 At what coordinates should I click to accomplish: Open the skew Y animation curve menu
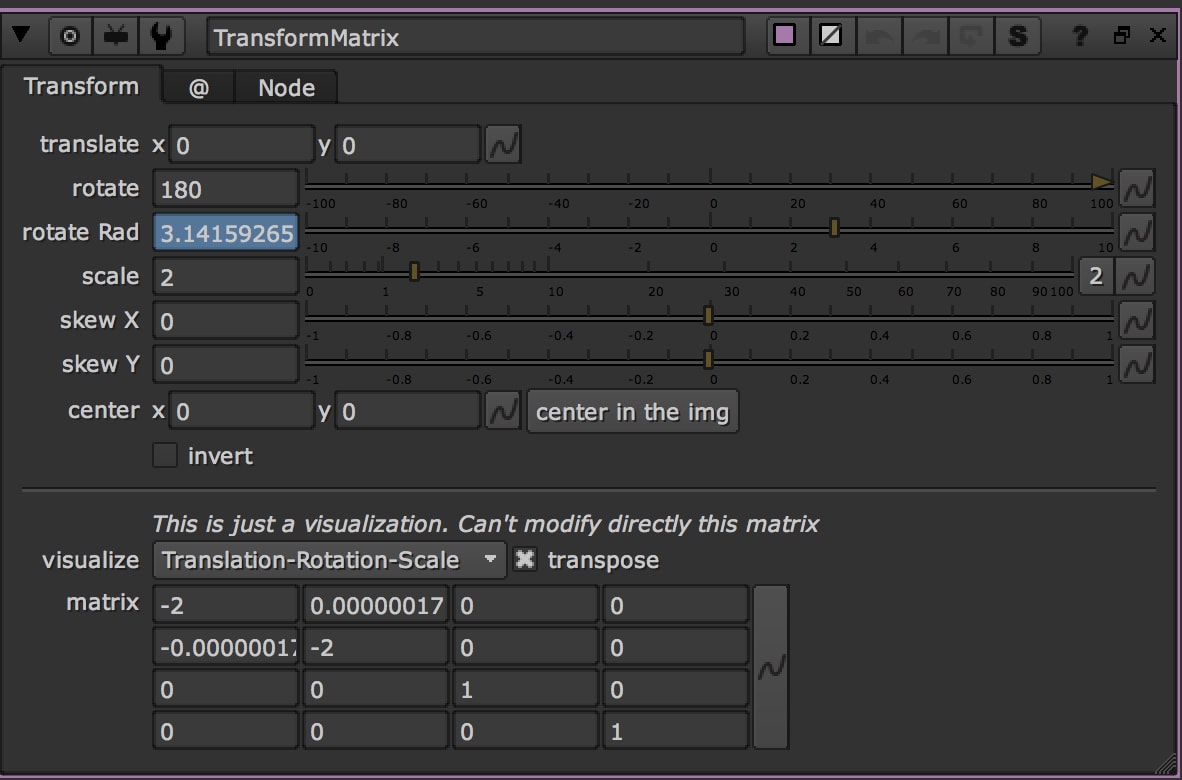(1137, 365)
